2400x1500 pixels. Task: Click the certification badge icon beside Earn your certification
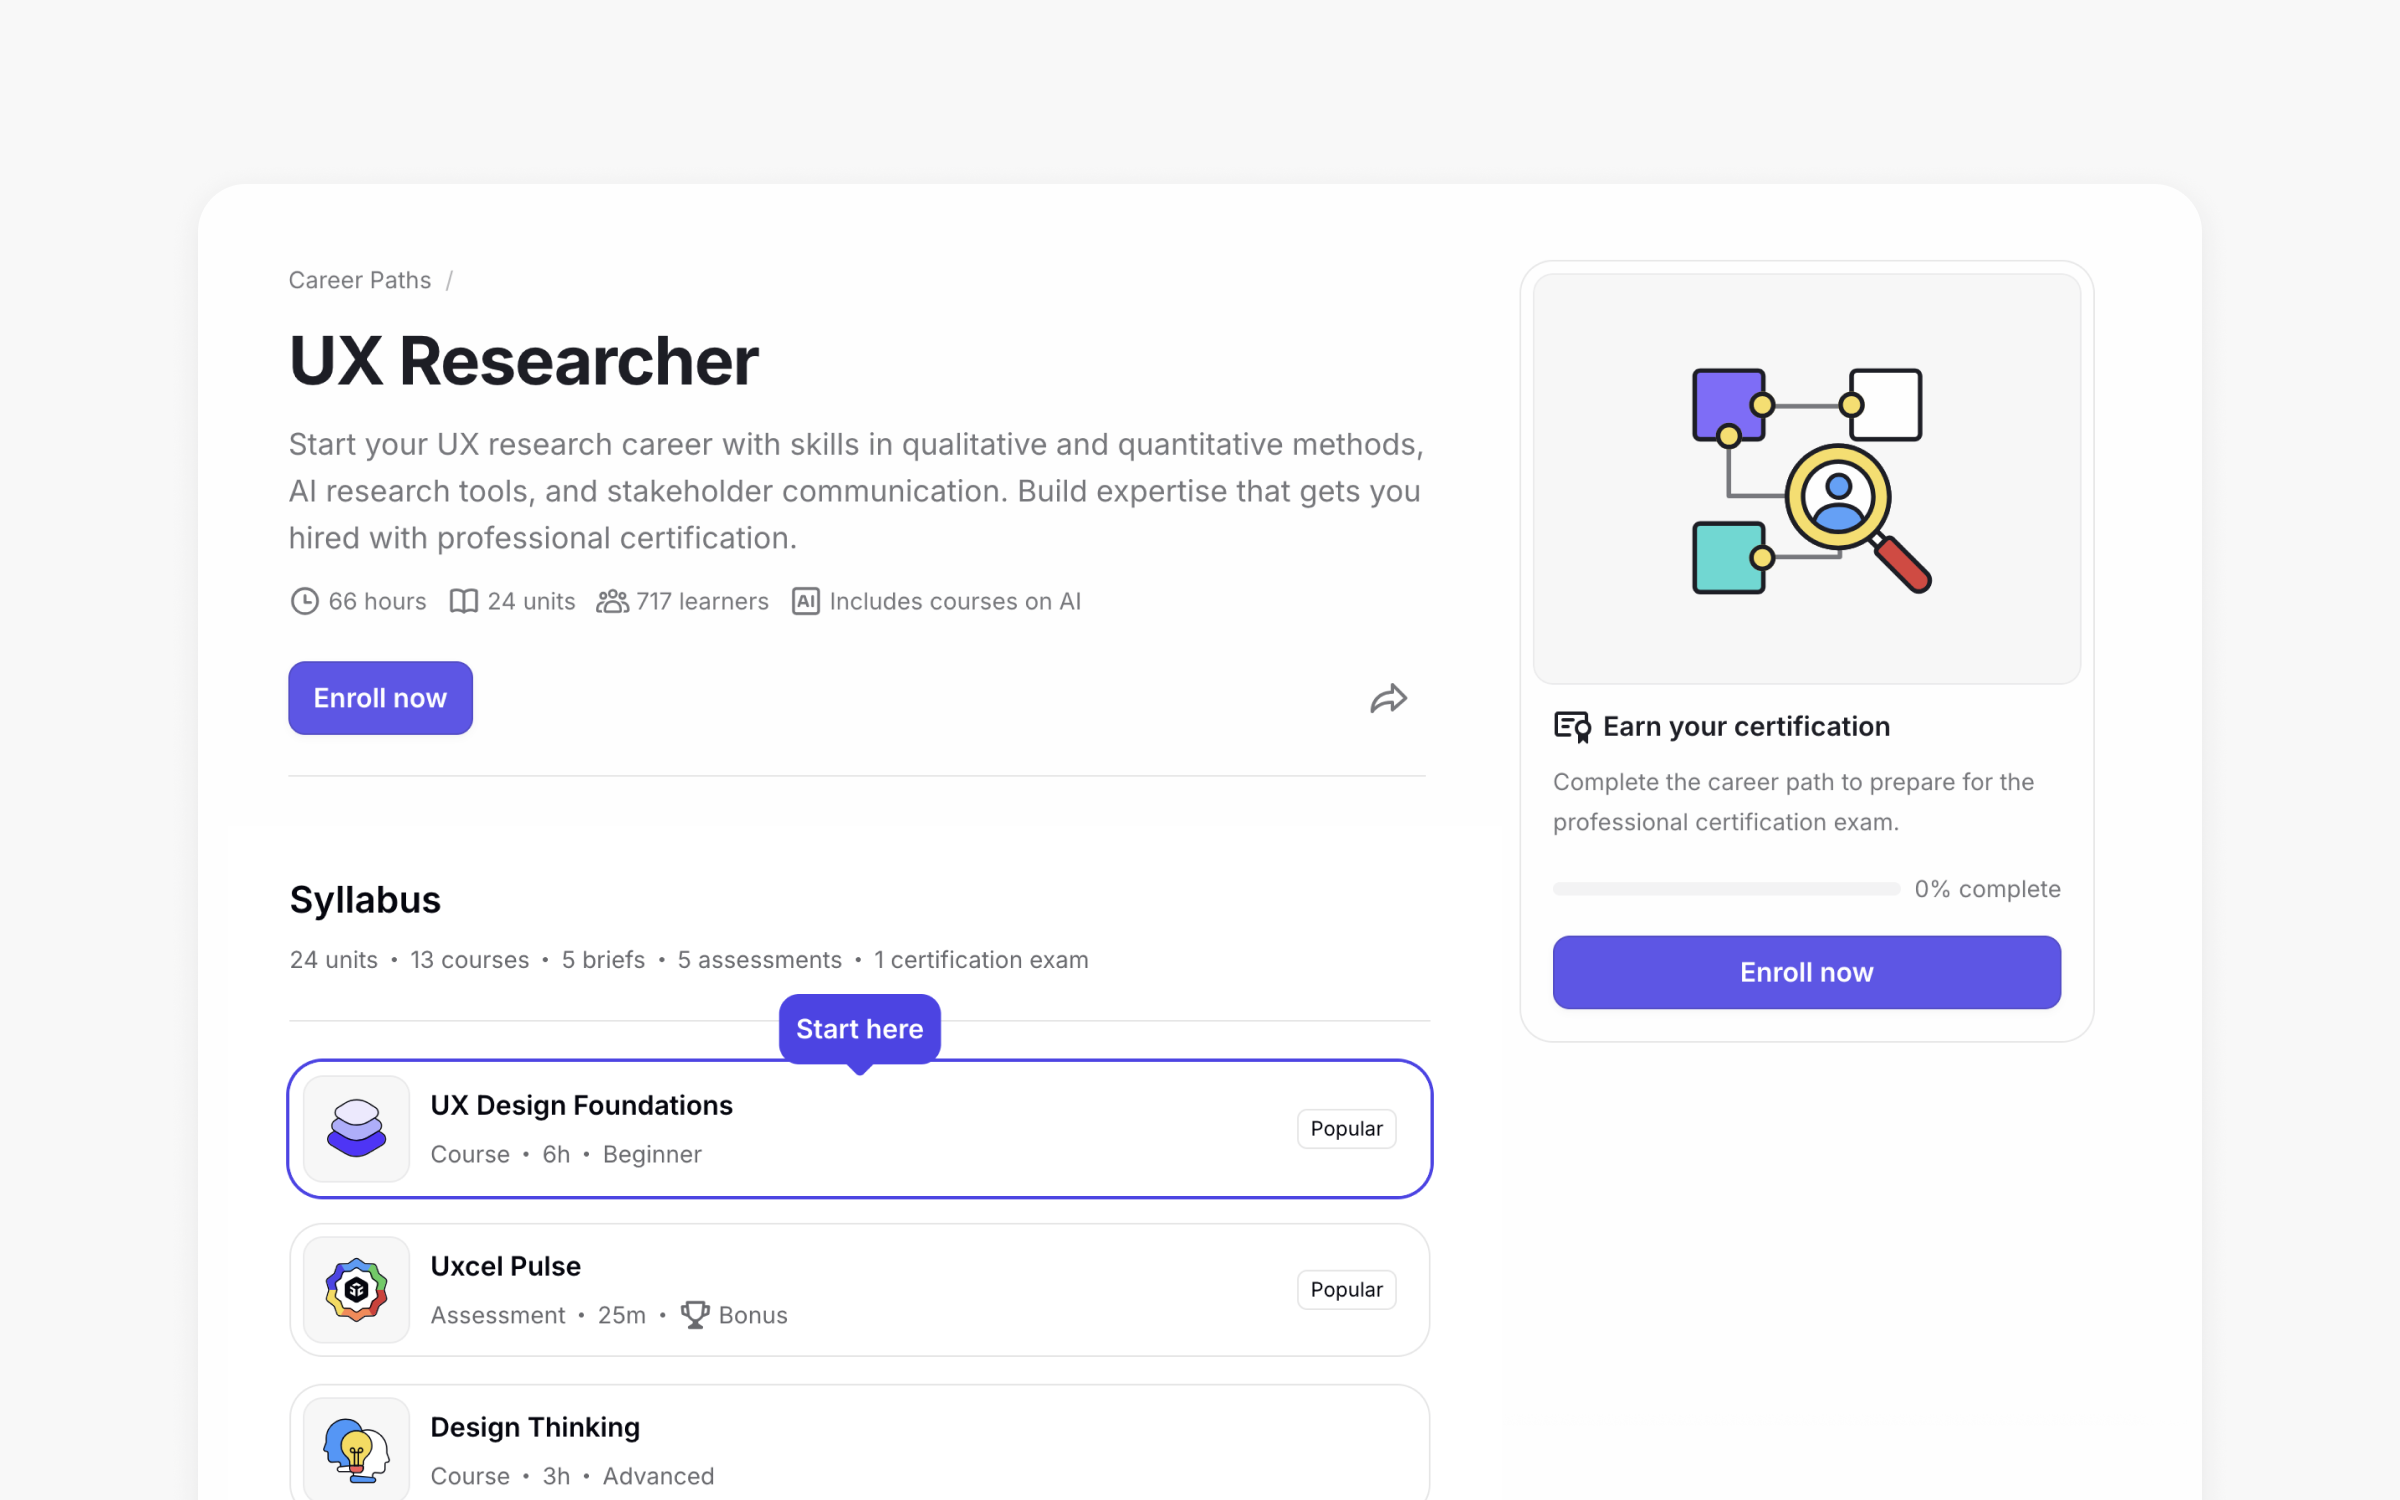click(1571, 727)
